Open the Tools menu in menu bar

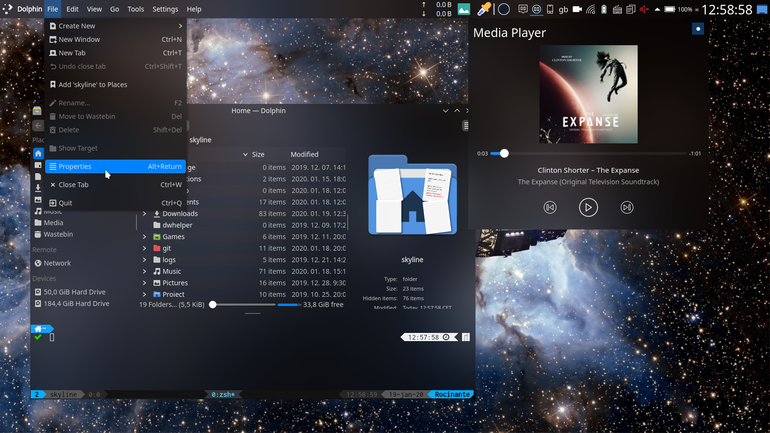click(x=136, y=9)
